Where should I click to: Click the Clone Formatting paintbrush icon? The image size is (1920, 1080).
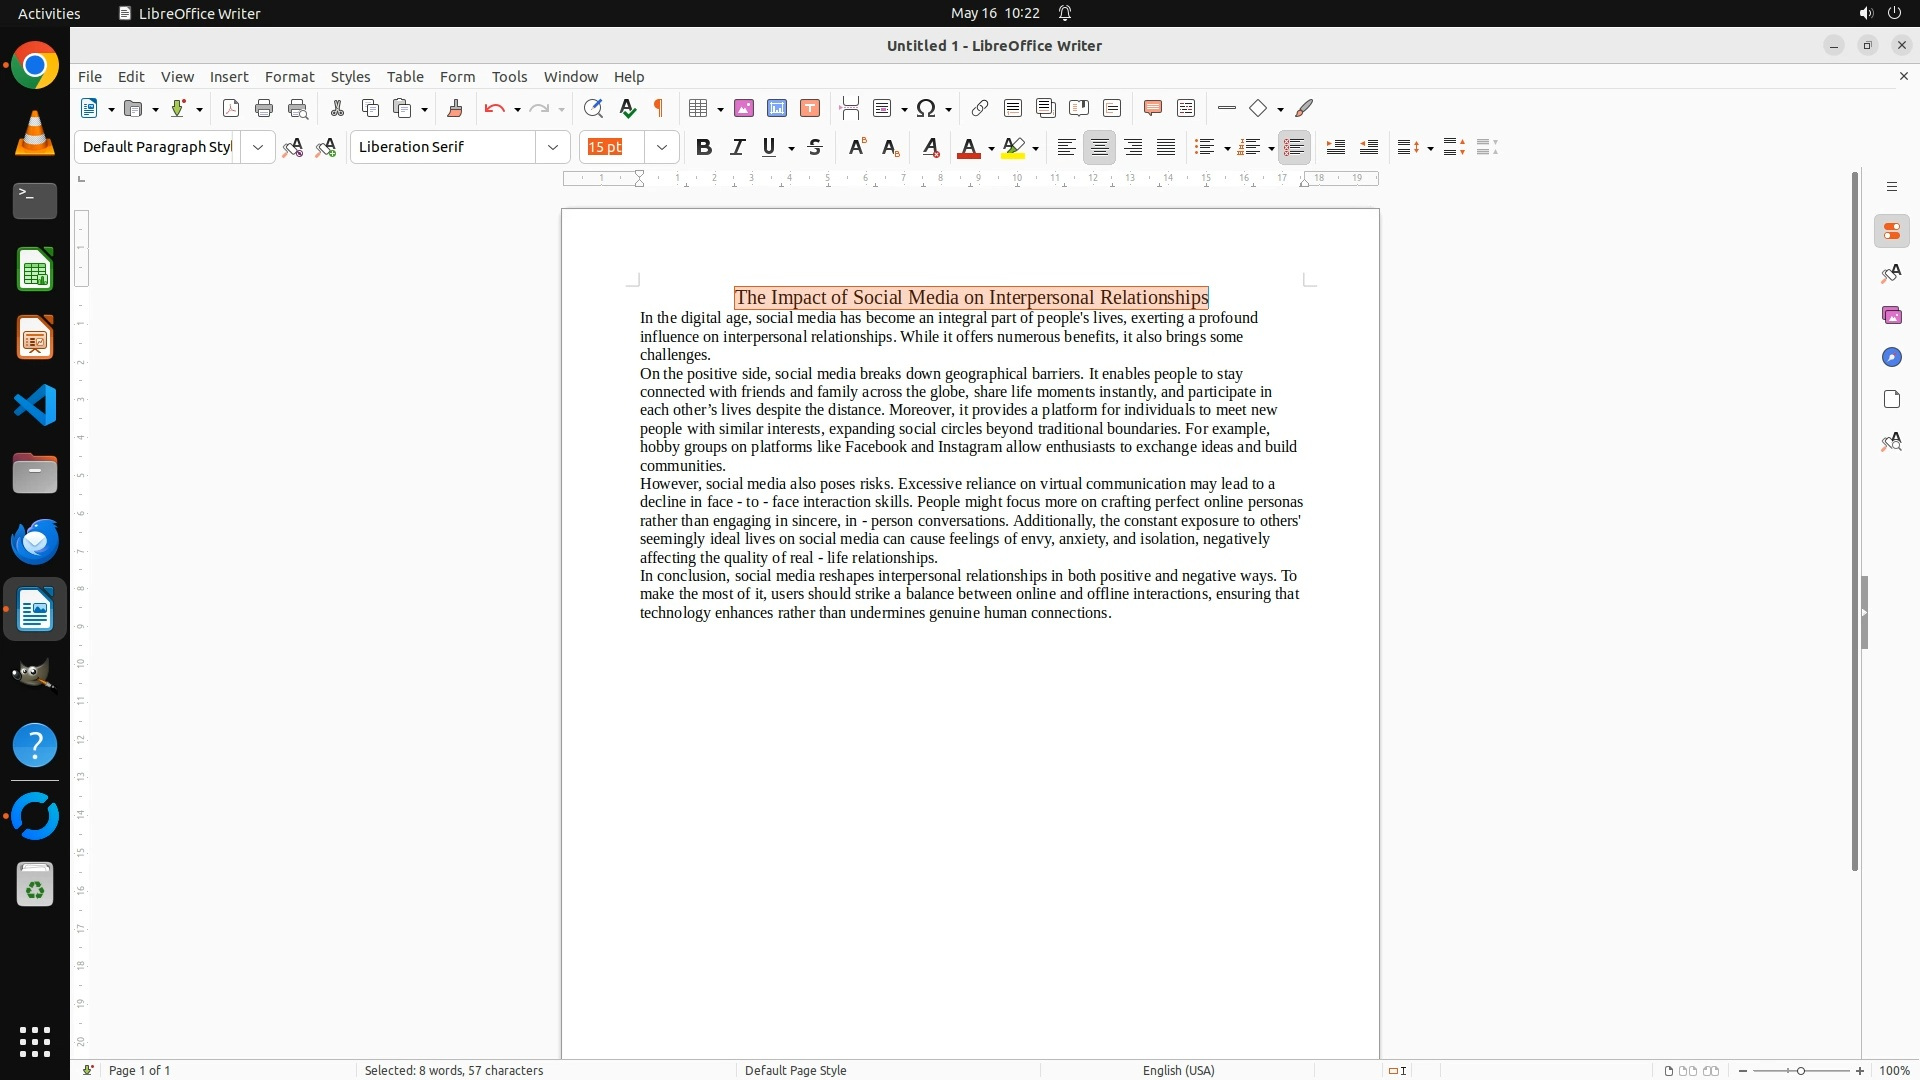[x=455, y=108]
